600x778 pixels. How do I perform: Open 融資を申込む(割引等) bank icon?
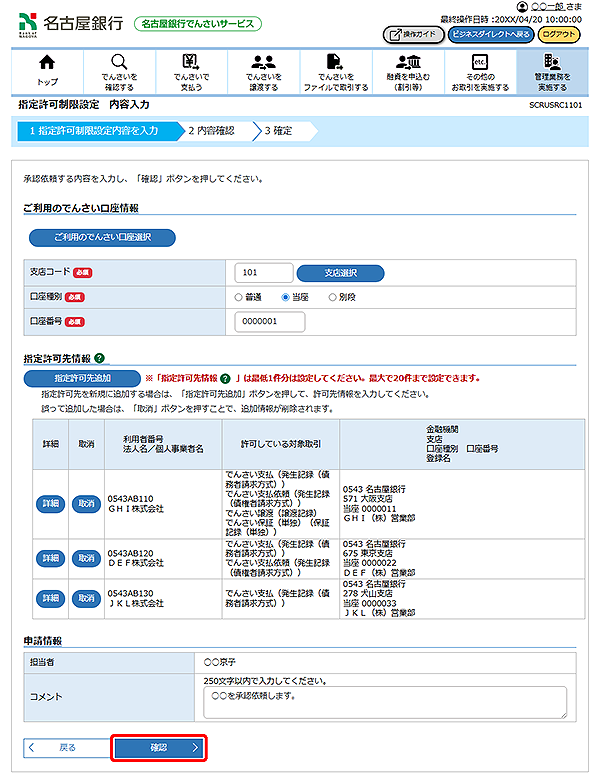click(407, 63)
